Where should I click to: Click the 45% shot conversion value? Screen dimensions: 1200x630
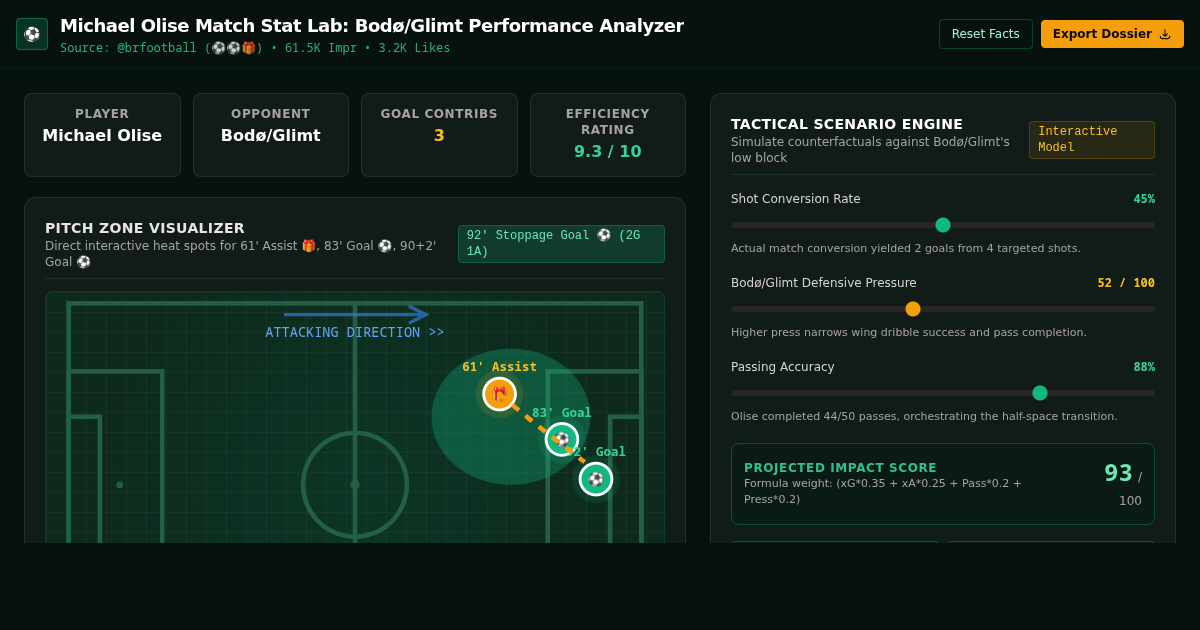[x=1144, y=199]
